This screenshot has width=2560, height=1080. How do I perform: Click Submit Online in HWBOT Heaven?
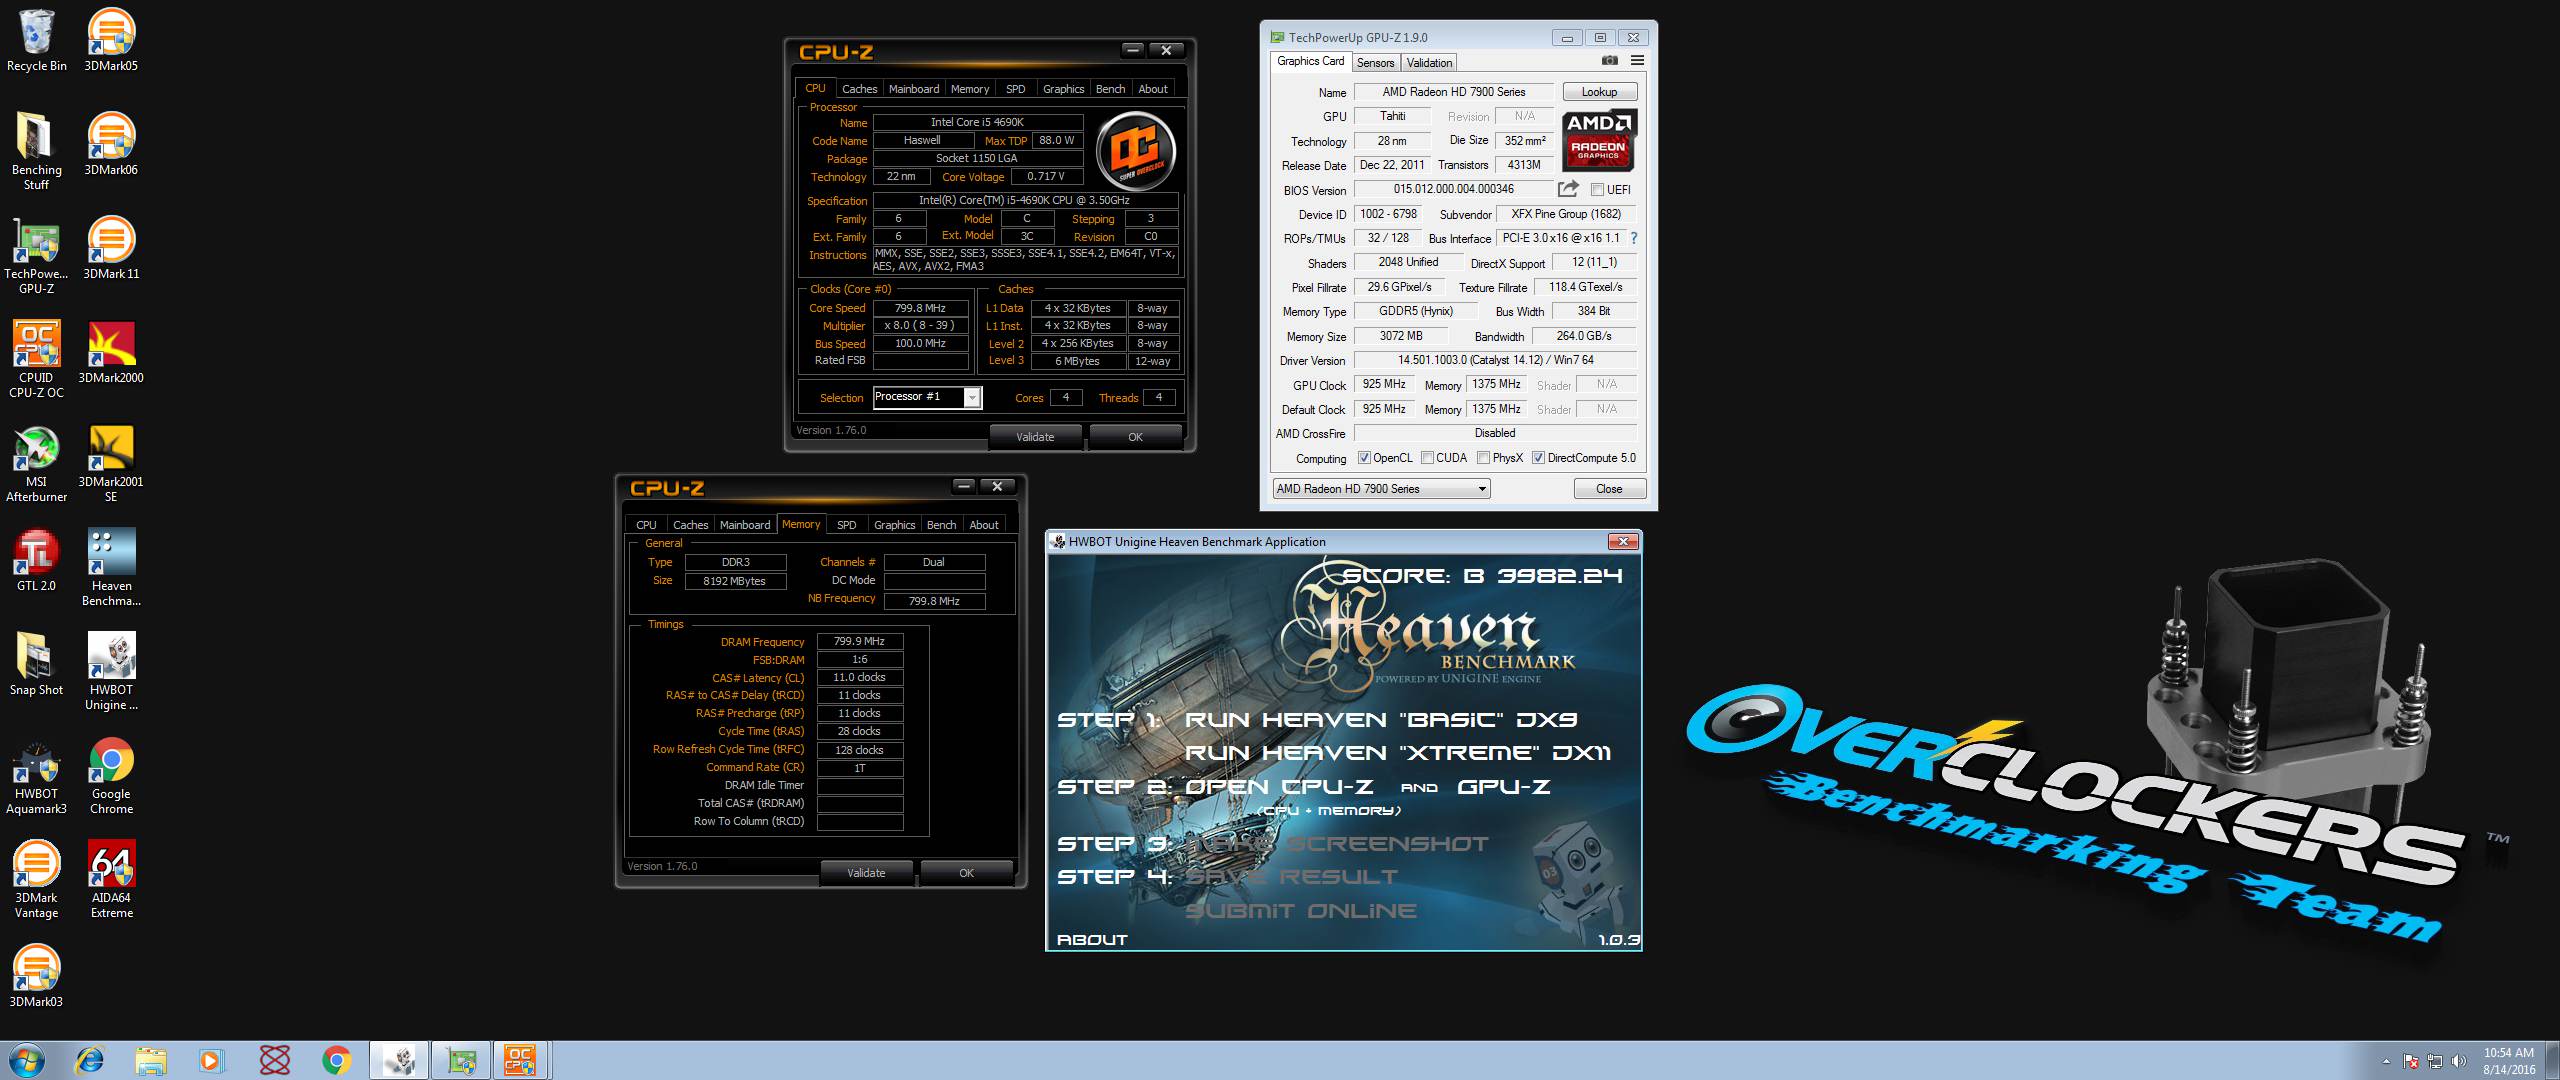(x=1301, y=911)
